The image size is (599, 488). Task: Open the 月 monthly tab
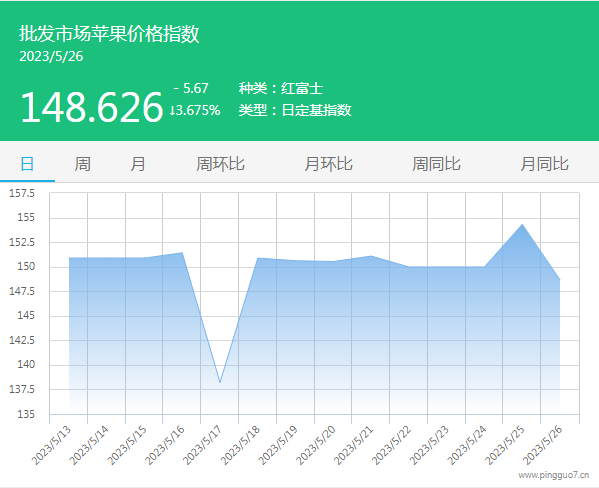coord(138,164)
